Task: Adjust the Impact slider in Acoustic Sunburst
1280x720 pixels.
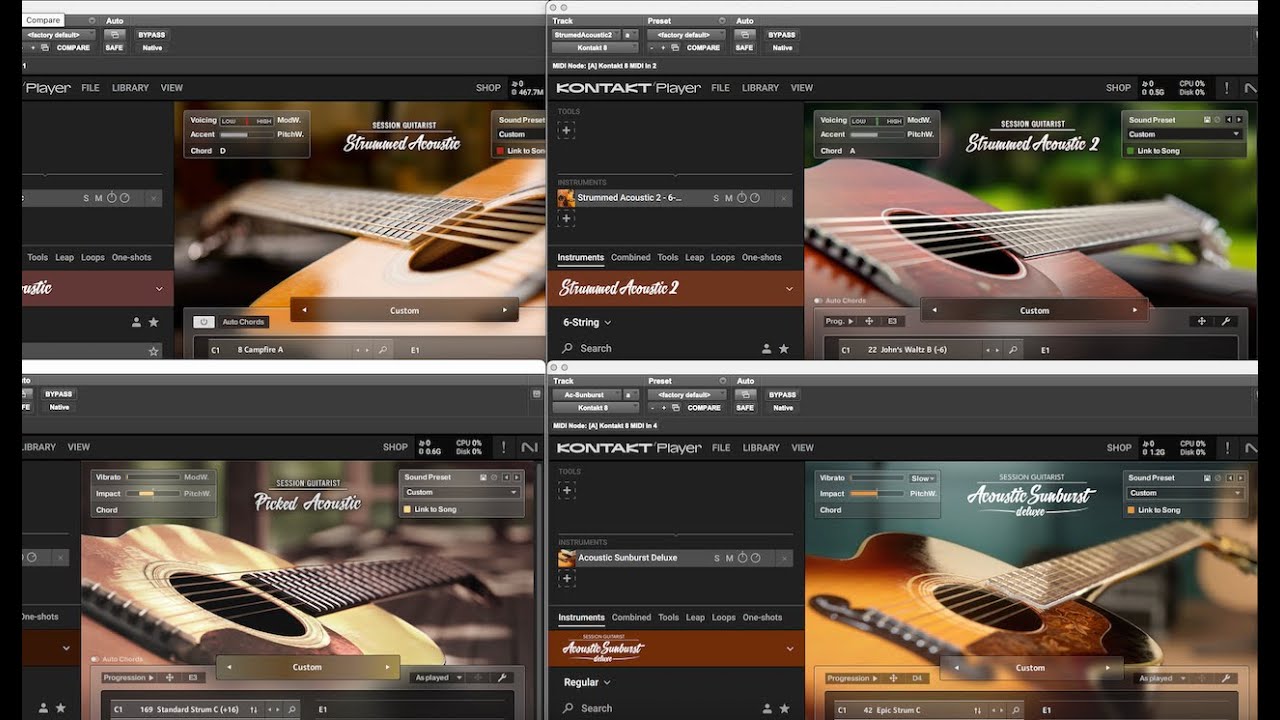Action: click(877, 494)
